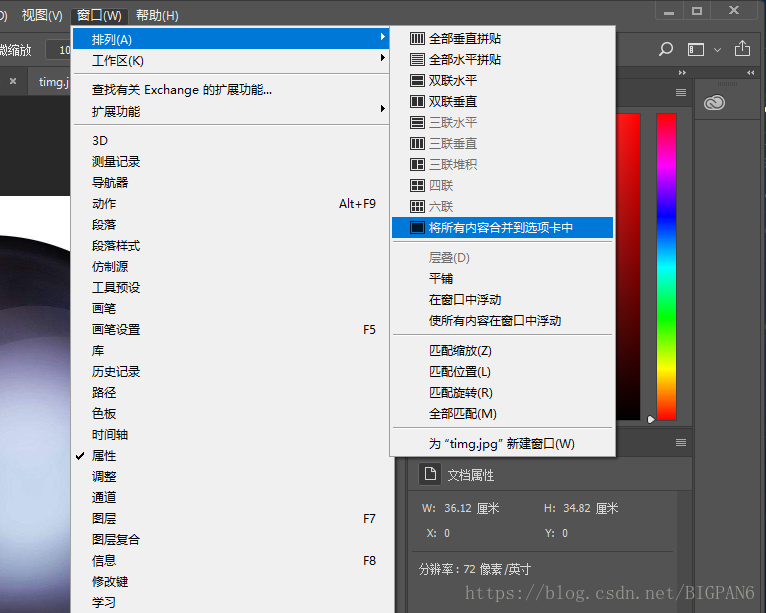Open the 时间轴 panel entry

coord(233,435)
